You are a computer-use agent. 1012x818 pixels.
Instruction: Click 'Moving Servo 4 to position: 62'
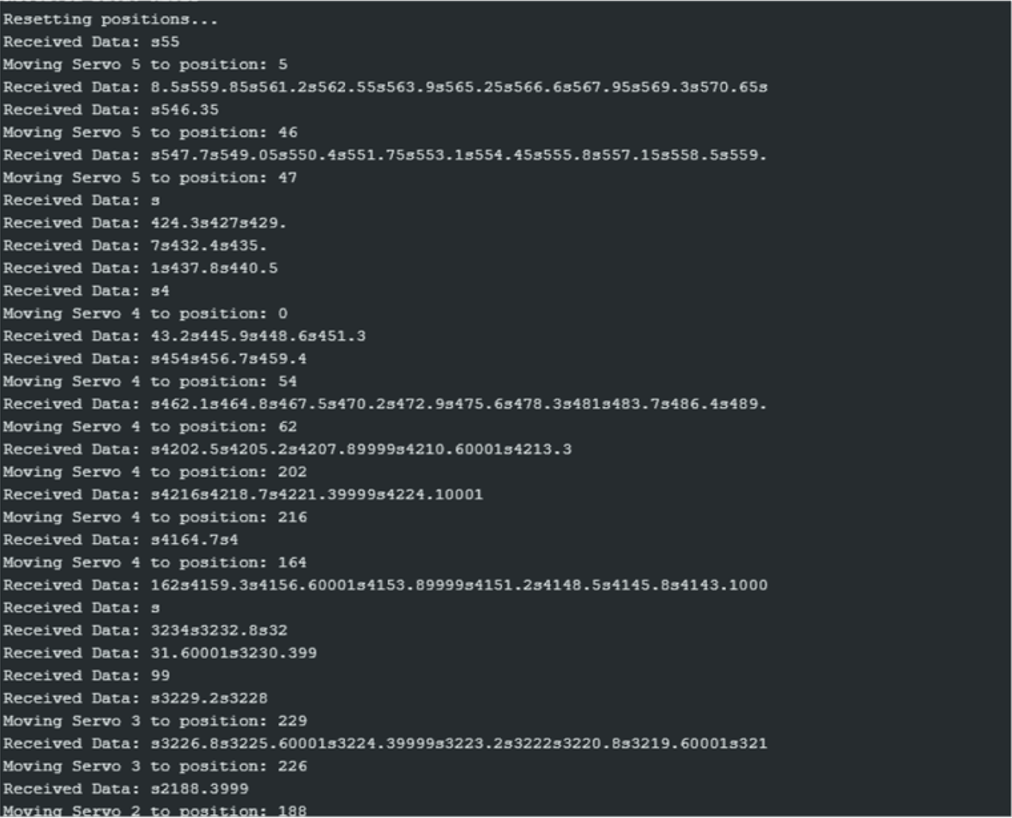pos(150,426)
